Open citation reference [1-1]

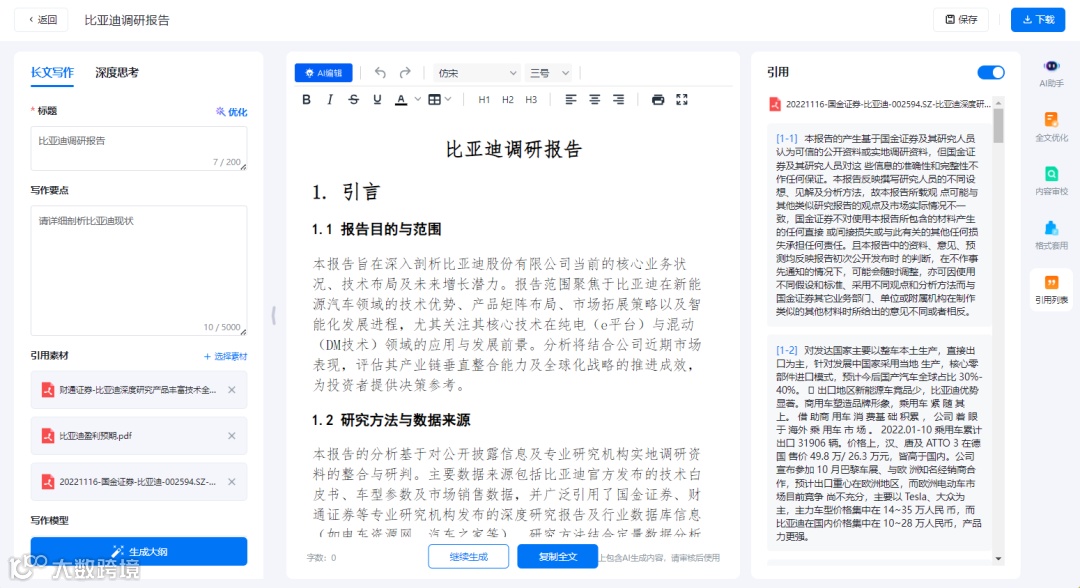(x=787, y=138)
